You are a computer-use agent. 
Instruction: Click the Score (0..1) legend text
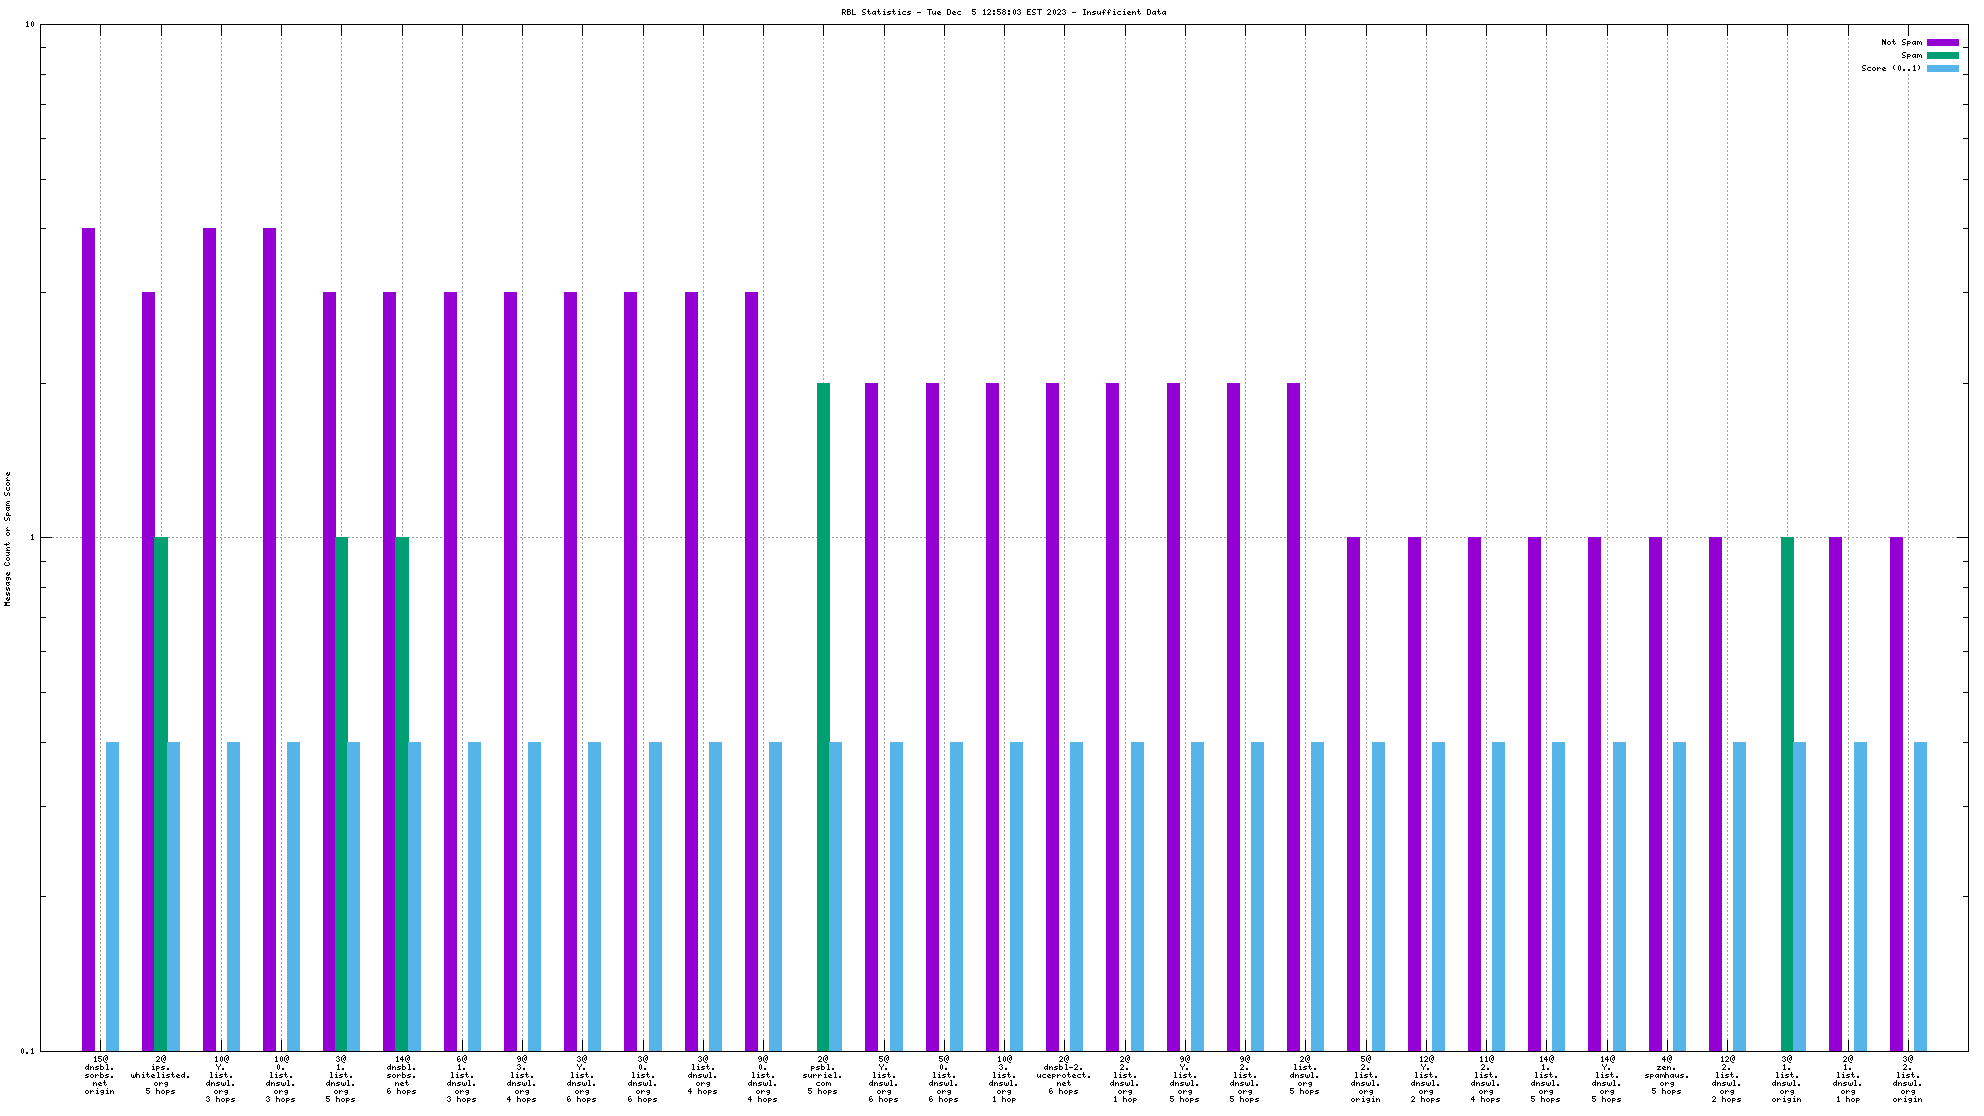point(1890,68)
